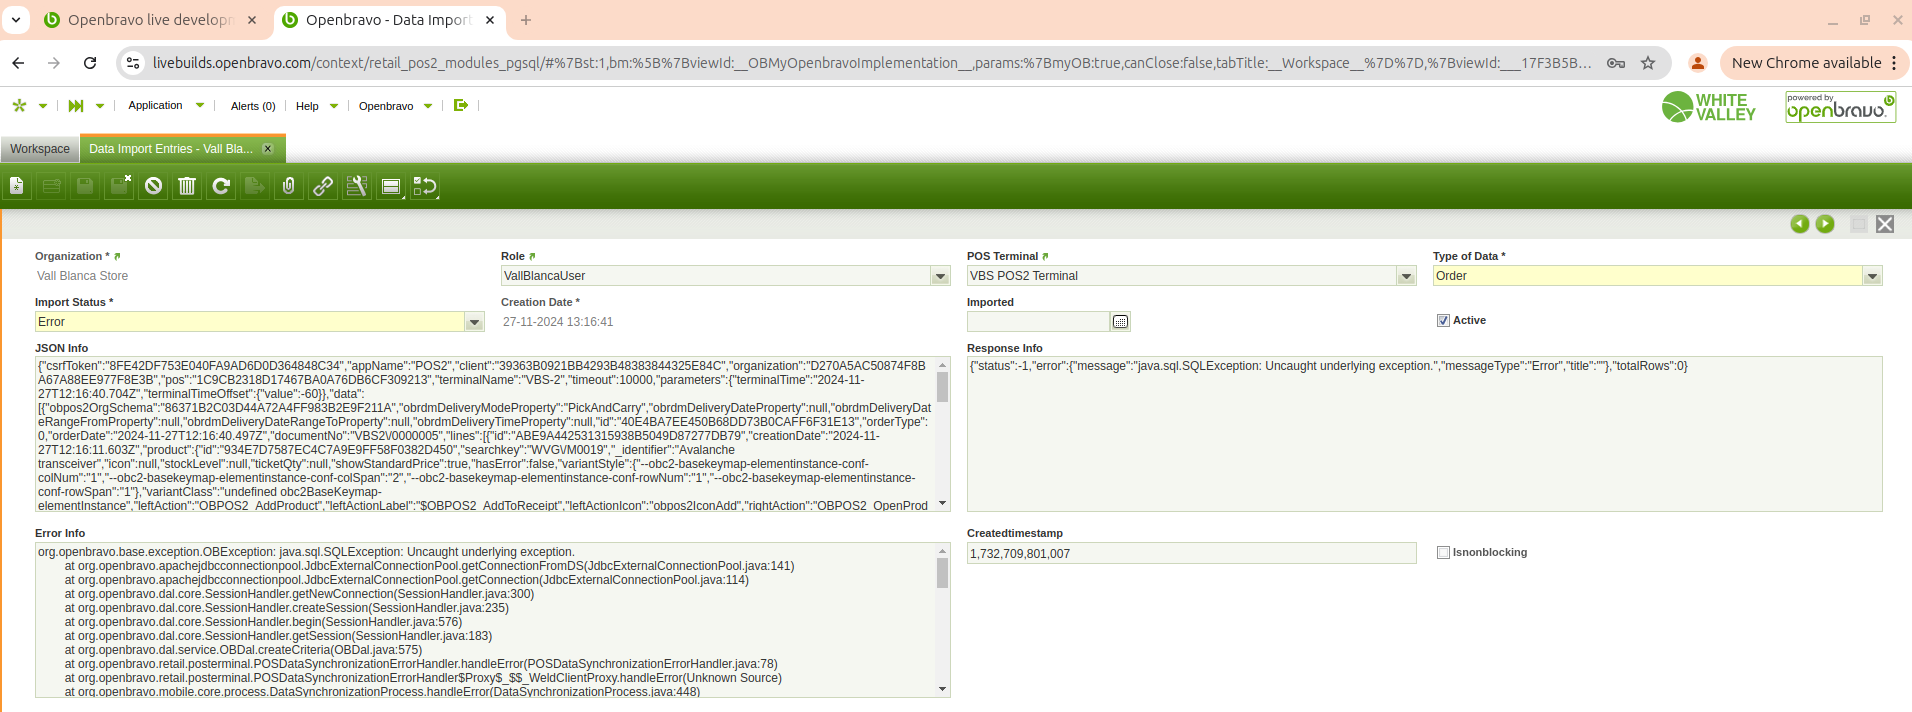The height and width of the screenshot is (712, 1912).
Task: Switch to the Workspace tab
Action: coord(40,149)
